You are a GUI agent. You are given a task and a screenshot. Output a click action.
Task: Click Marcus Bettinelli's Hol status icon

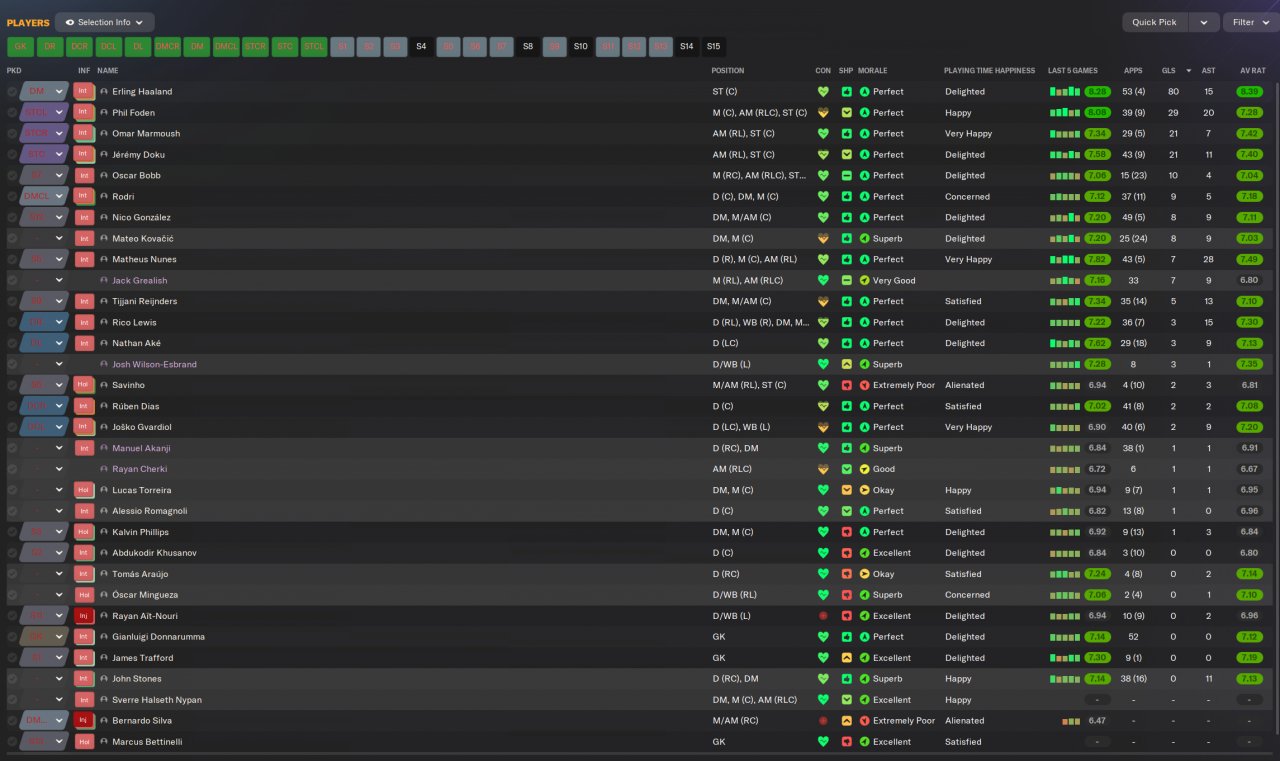tap(84, 742)
